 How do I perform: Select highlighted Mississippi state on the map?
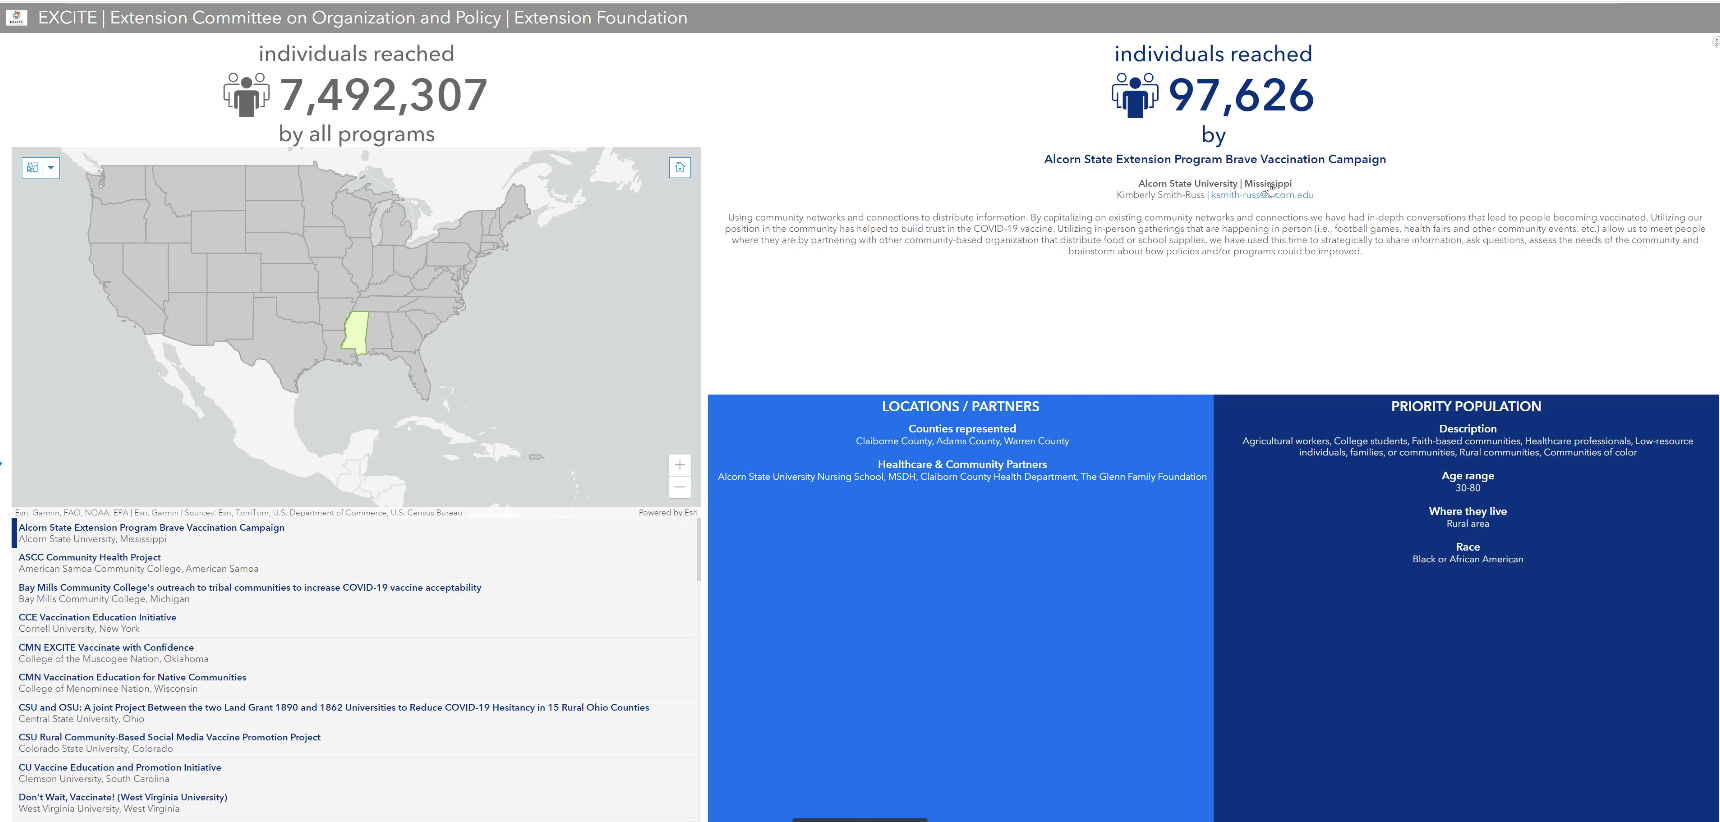pos(355,332)
